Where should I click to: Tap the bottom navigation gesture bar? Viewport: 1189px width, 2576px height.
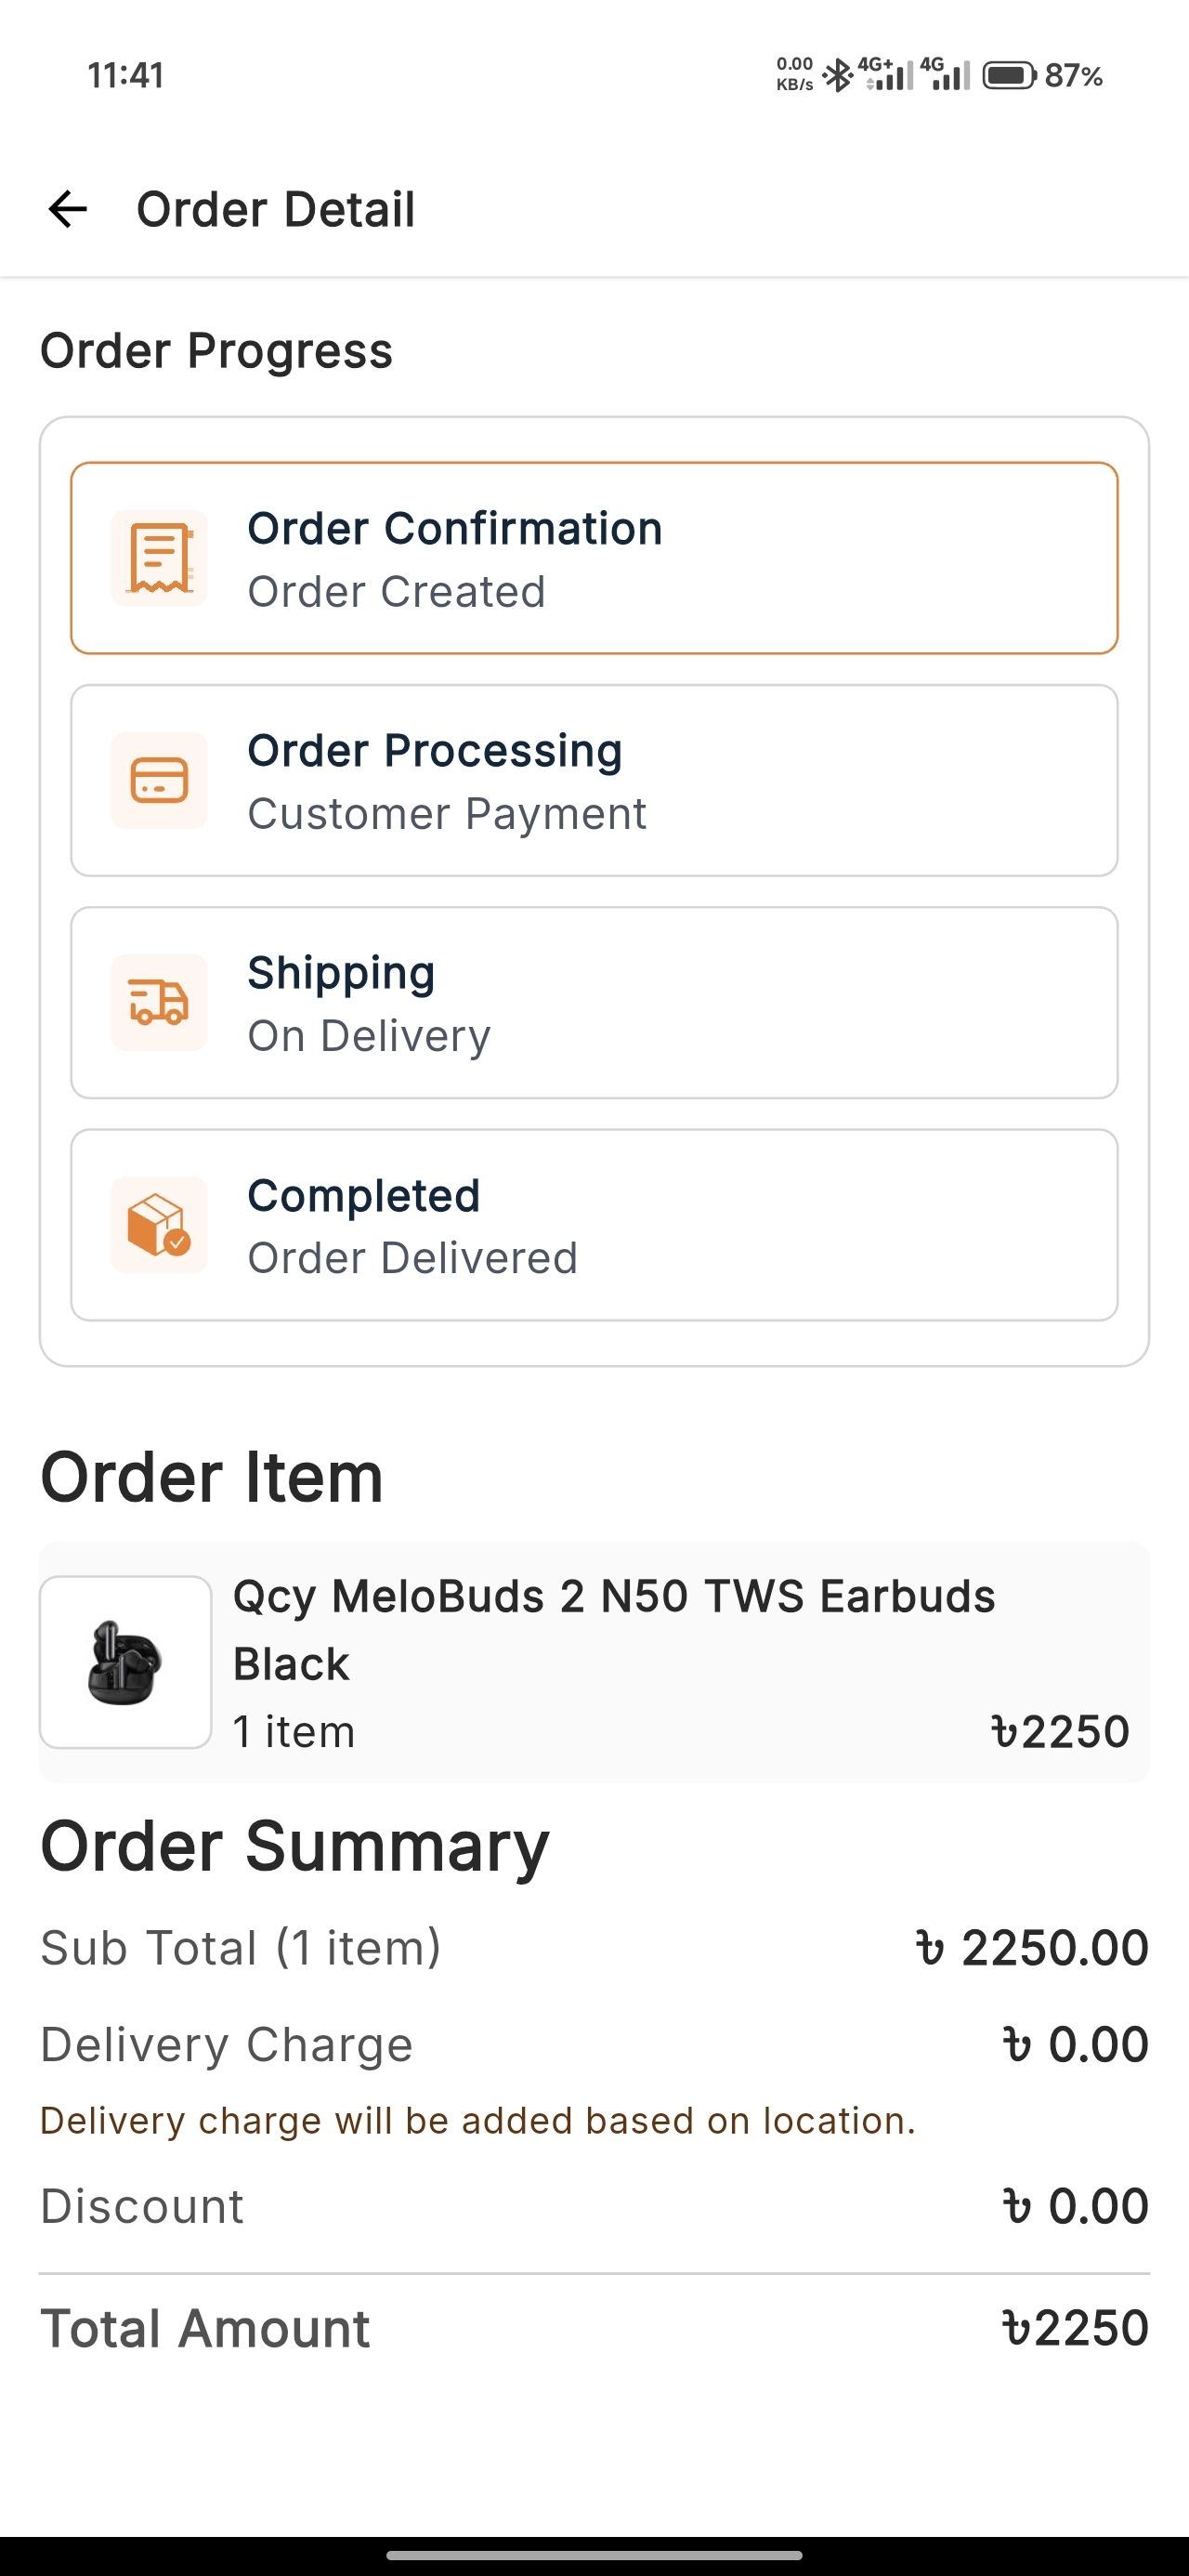[594, 2555]
